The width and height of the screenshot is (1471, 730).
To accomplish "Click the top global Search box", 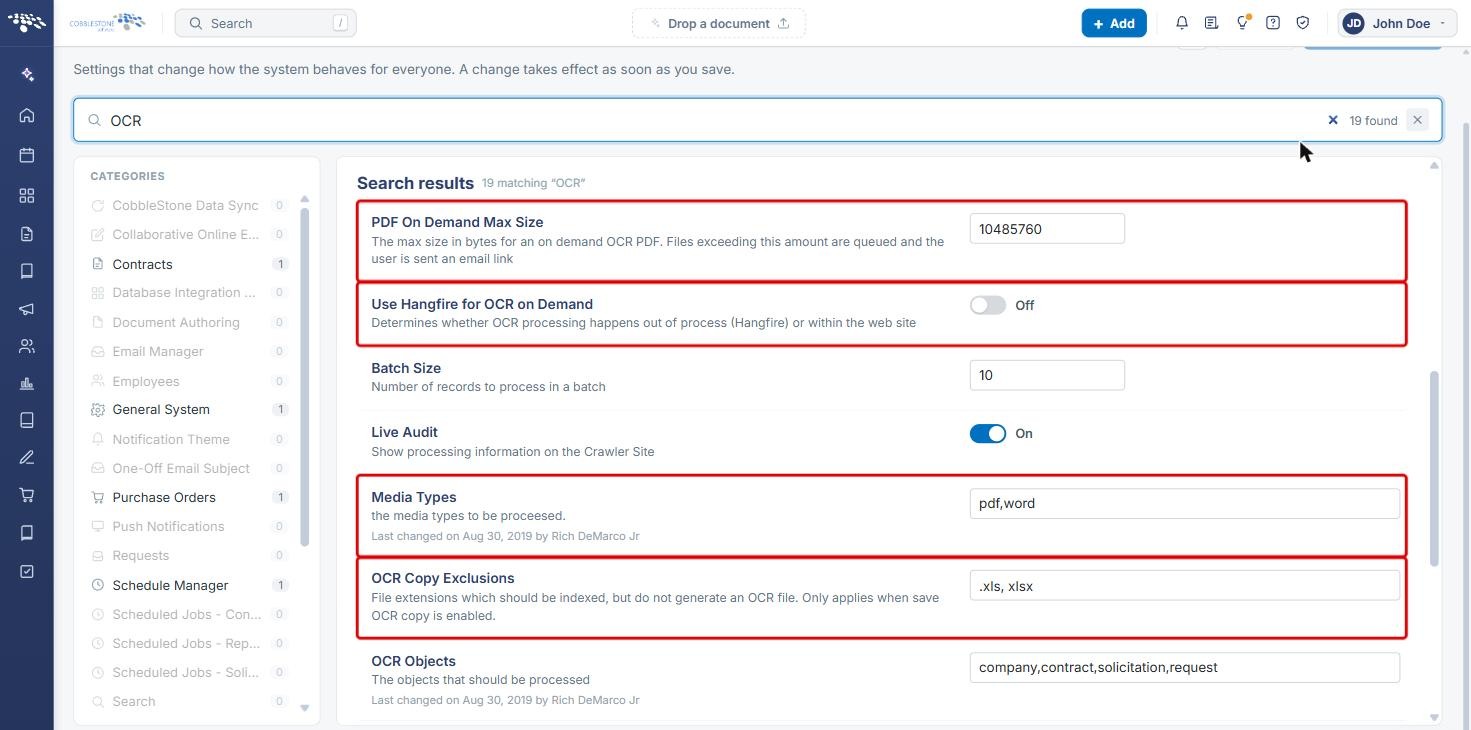I will tap(266, 23).
